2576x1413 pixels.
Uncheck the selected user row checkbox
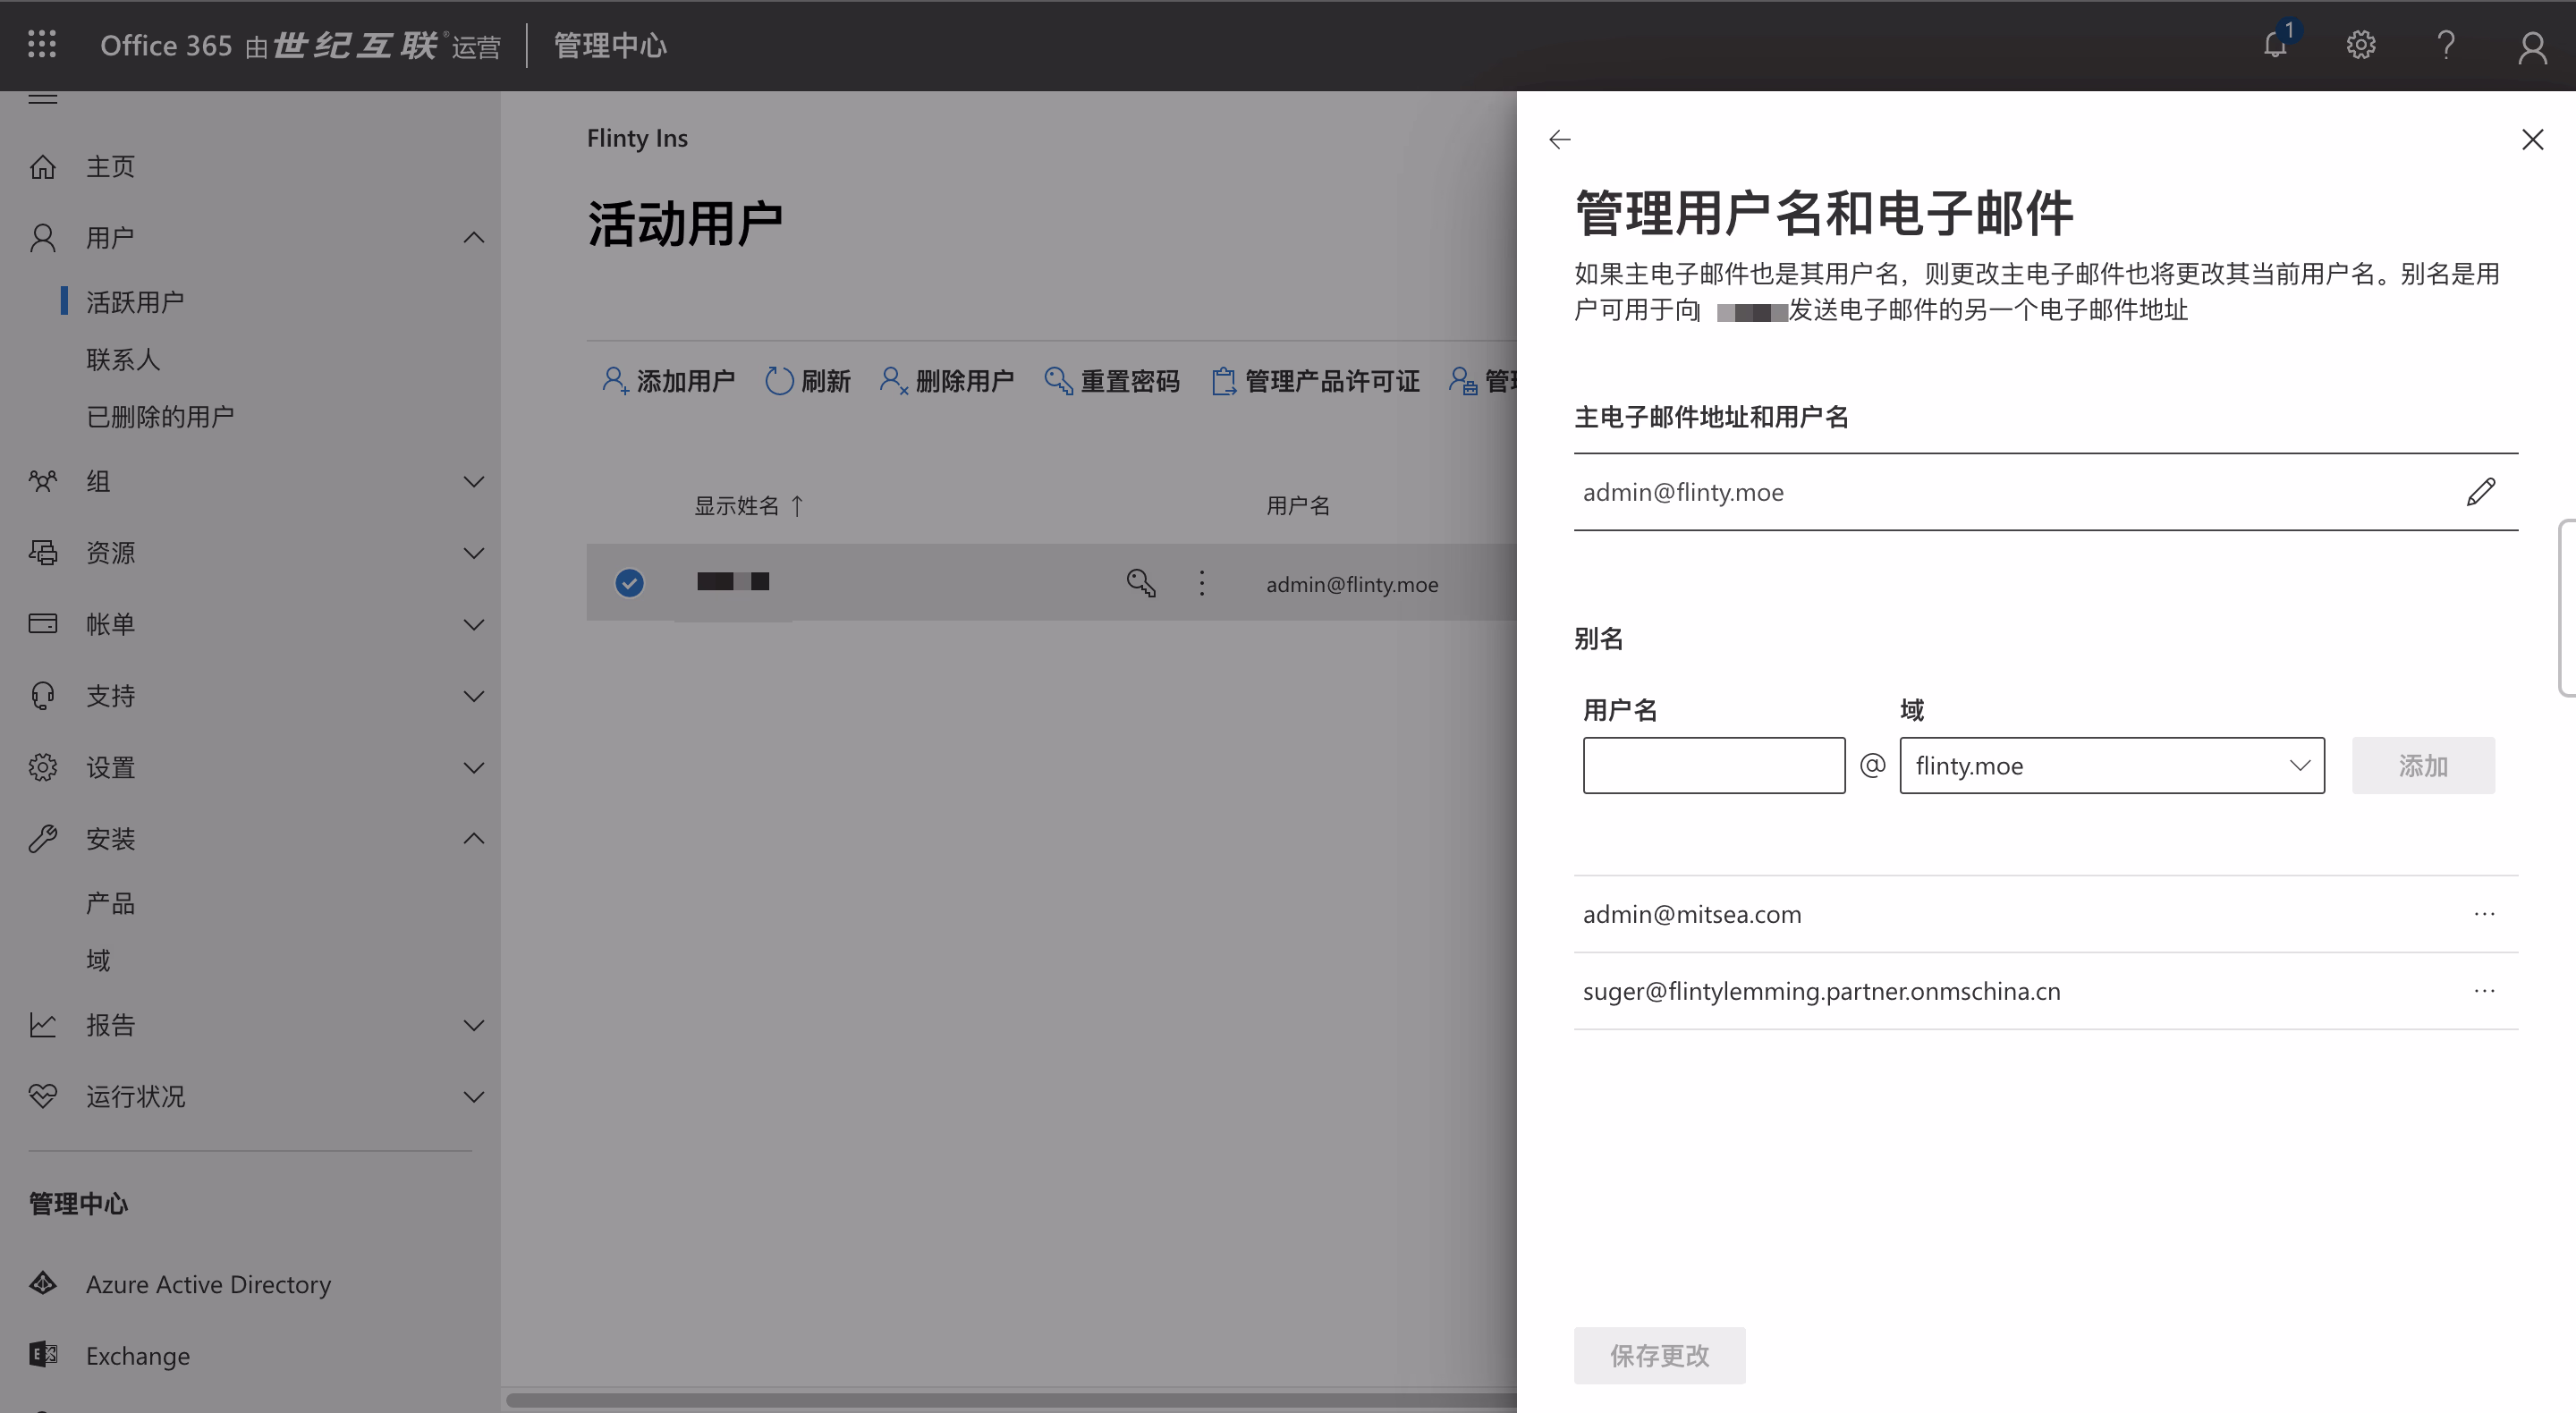(629, 583)
